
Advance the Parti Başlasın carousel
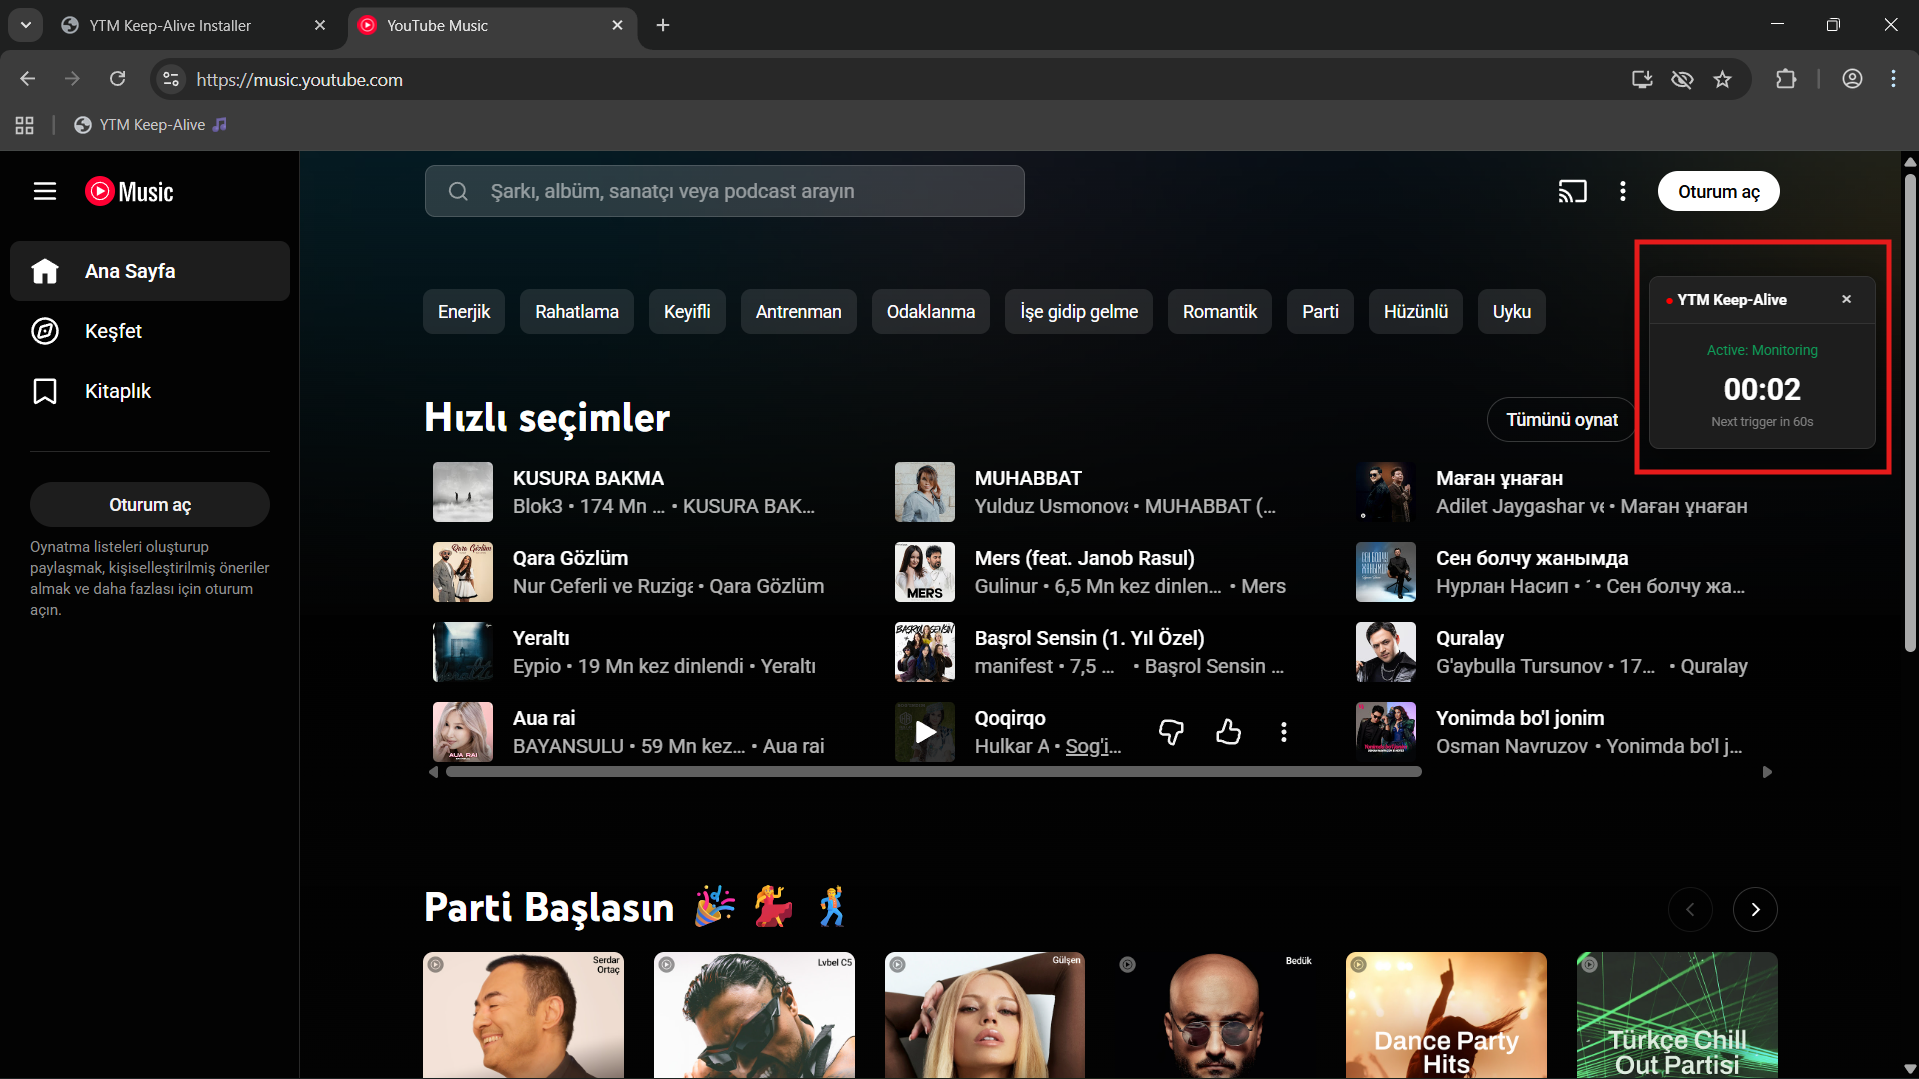coord(1755,909)
